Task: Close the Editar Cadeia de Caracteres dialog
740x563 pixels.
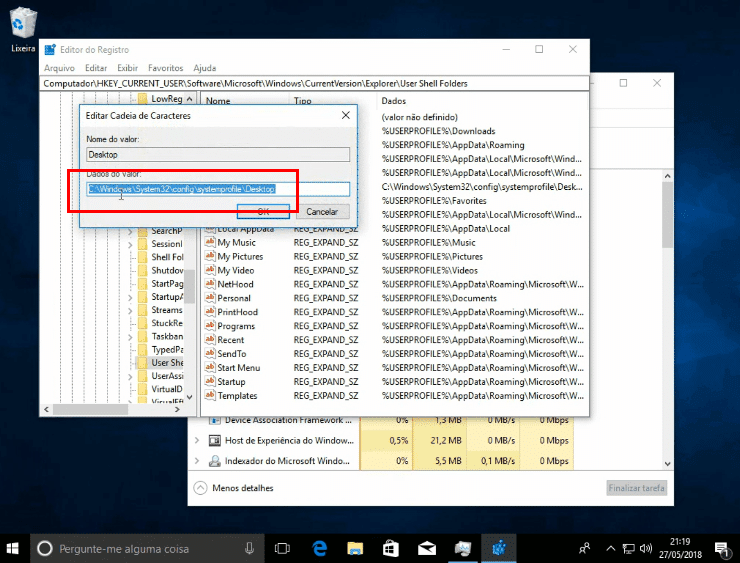Action: [345, 115]
